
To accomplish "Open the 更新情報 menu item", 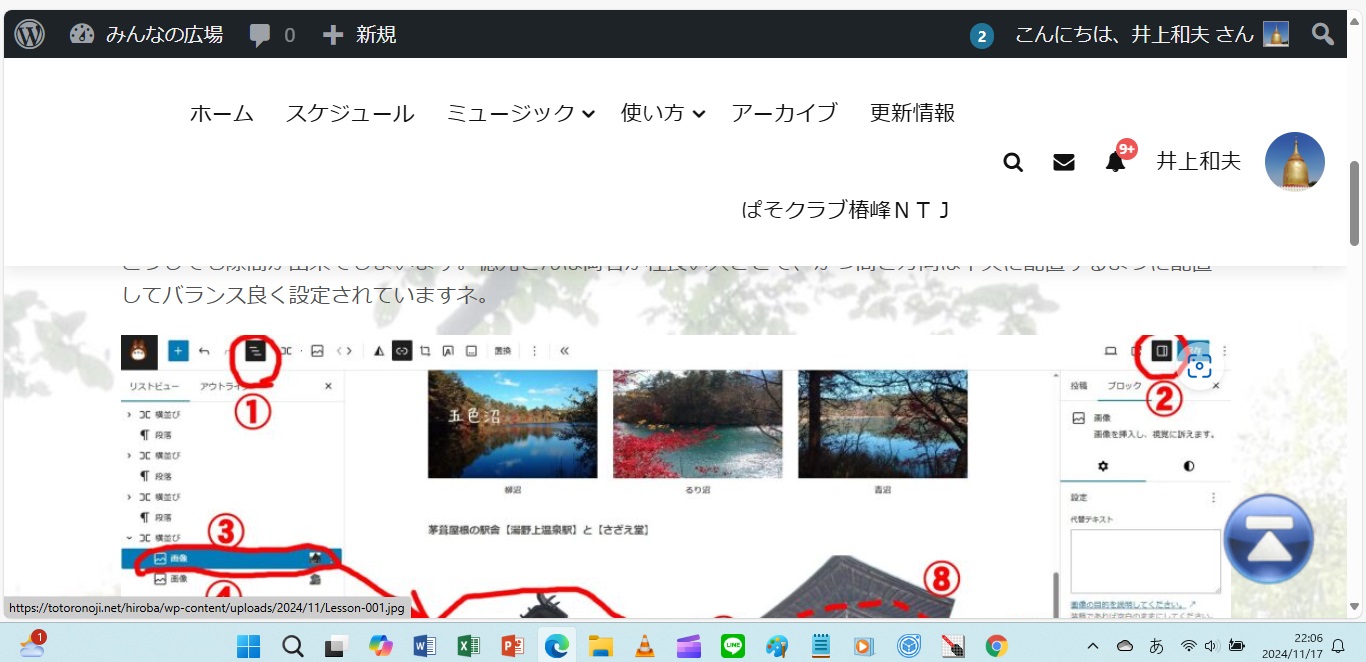I will click(x=912, y=113).
